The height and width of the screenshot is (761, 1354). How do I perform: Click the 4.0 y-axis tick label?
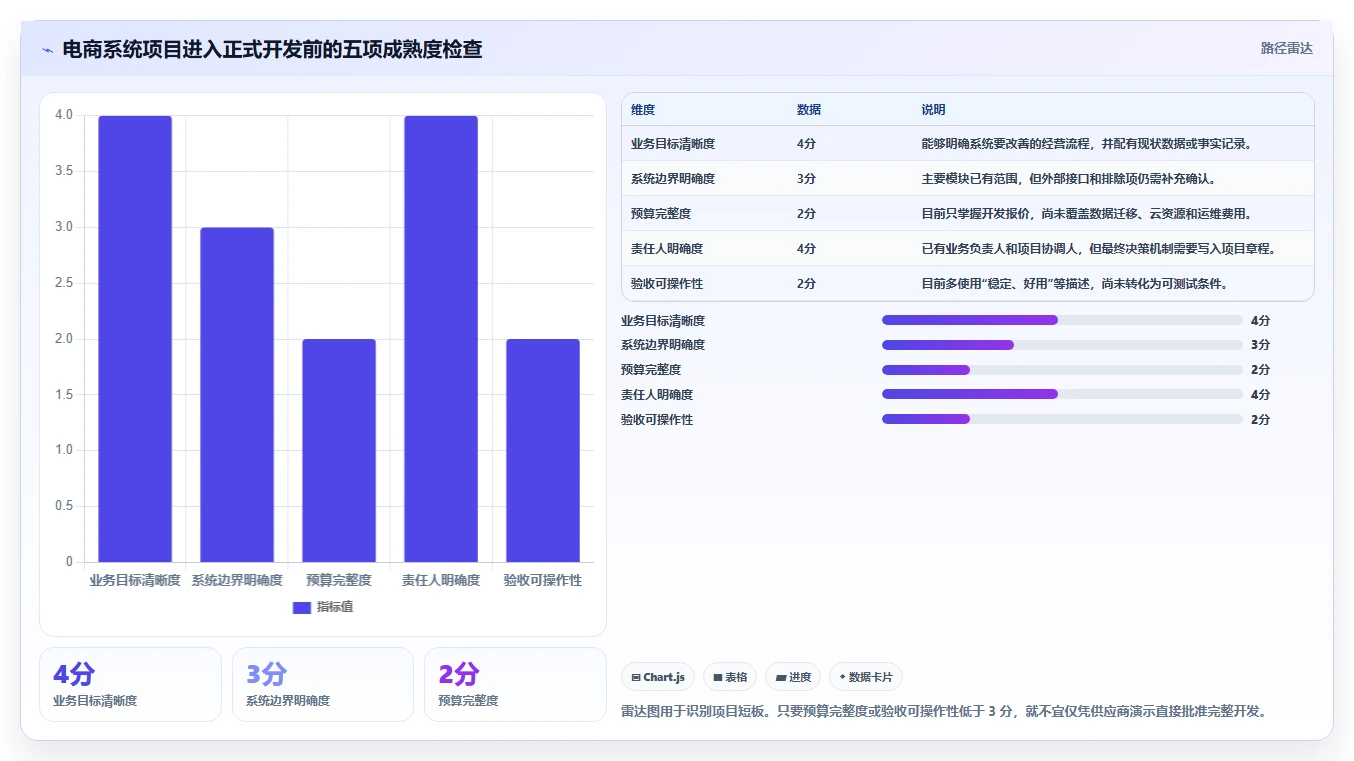[x=64, y=115]
